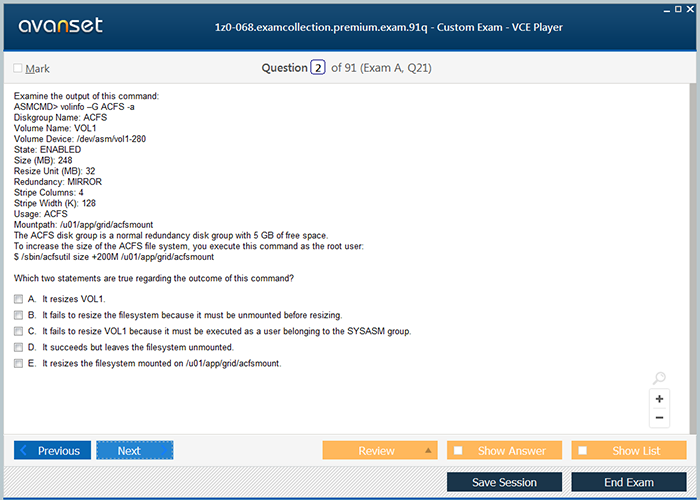Click the 'Size (MB): 248' line

(x=43, y=160)
